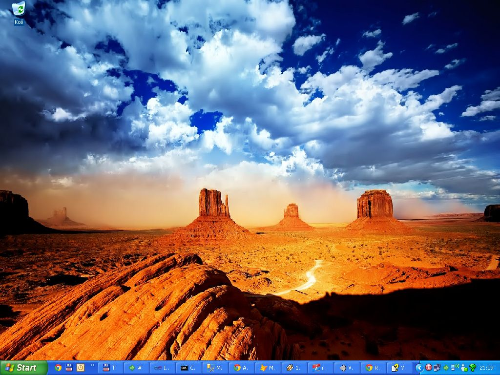Open the Start menu
Image resolution: width=500 pixels, height=375 pixels.
point(23,368)
